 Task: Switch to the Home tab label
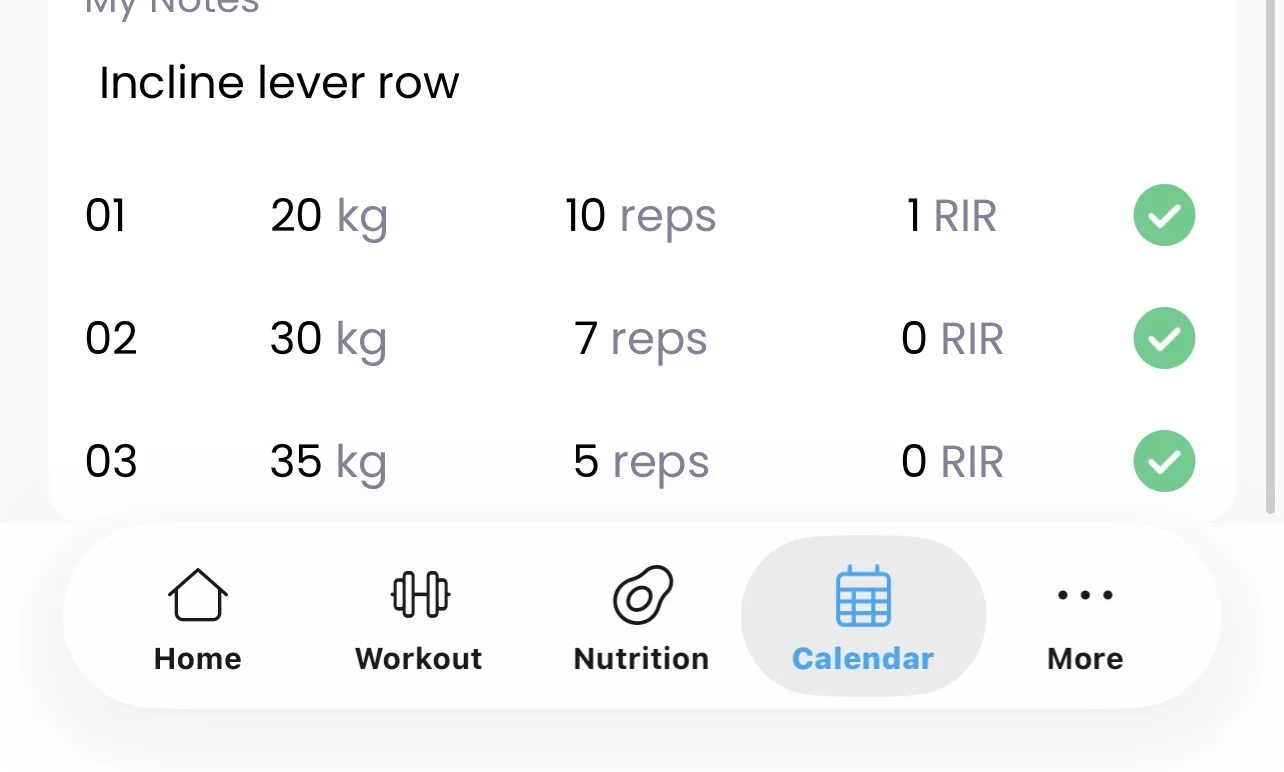click(198, 659)
